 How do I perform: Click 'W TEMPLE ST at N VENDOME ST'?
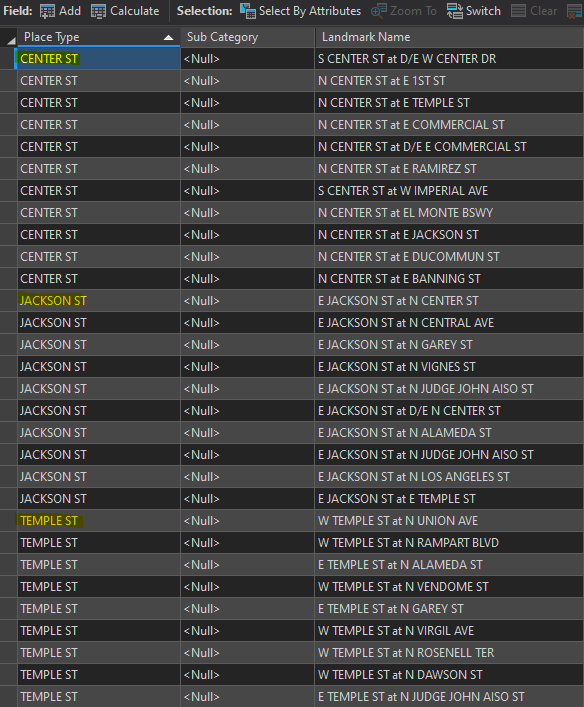pyautogui.click(x=403, y=587)
